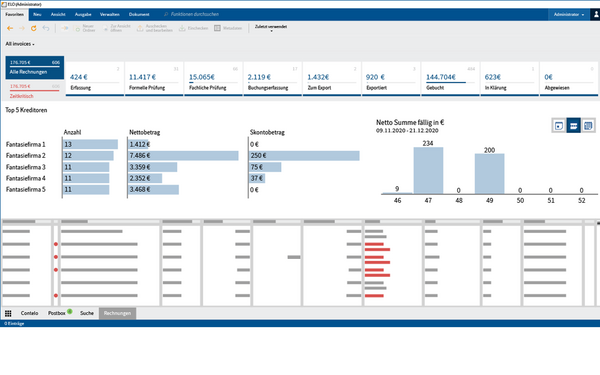Click the user profile icon at top right

(x=595, y=15)
